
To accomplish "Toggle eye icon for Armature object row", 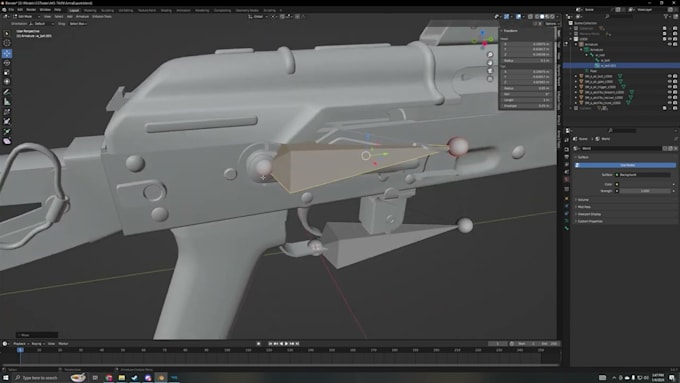I will point(670,44).
